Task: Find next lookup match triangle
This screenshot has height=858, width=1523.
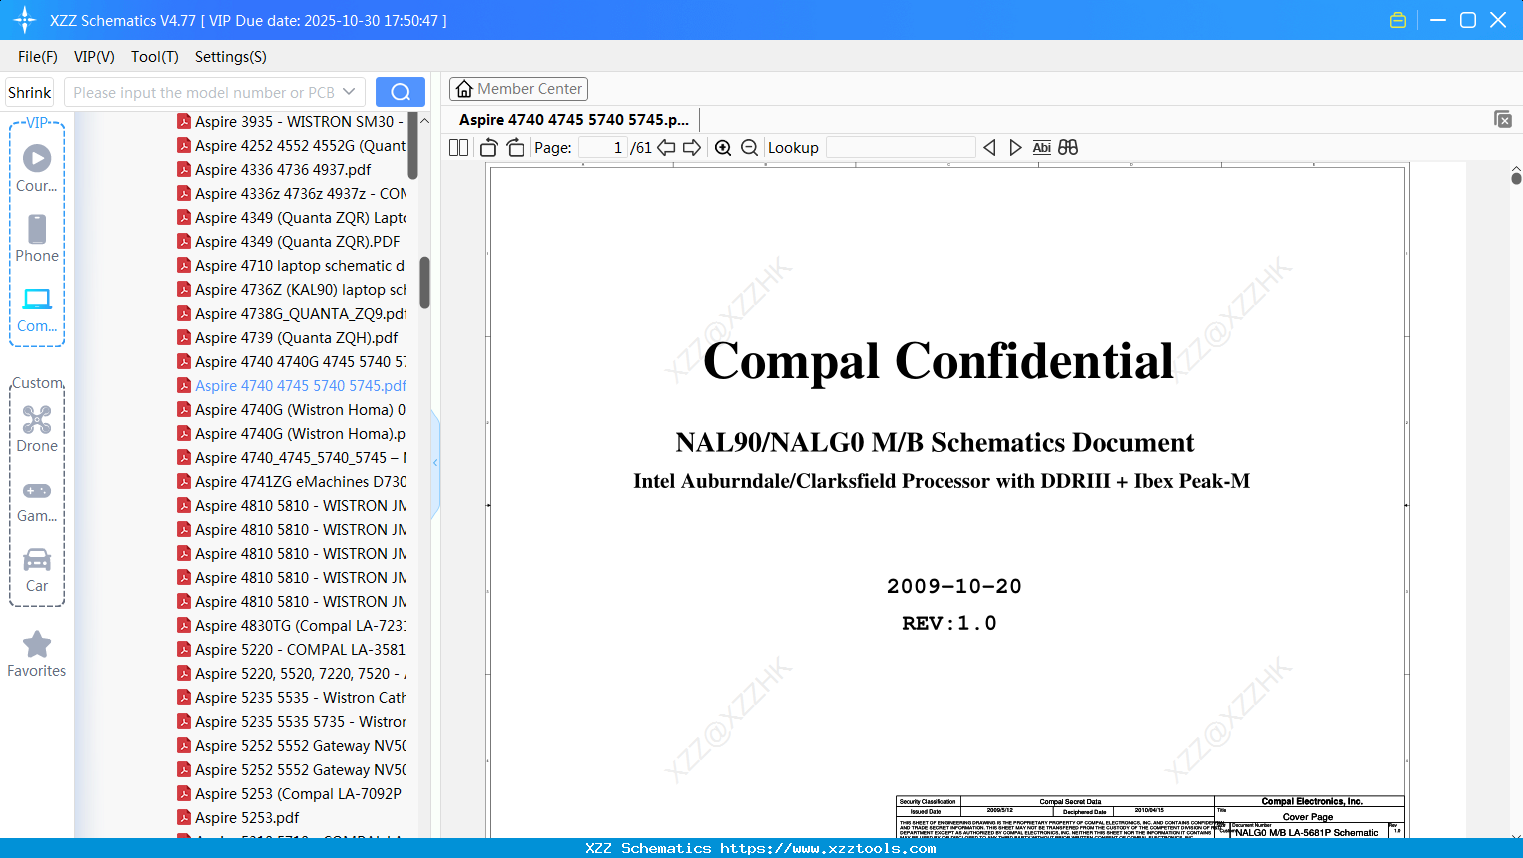Action: [x=1015, y=148]
